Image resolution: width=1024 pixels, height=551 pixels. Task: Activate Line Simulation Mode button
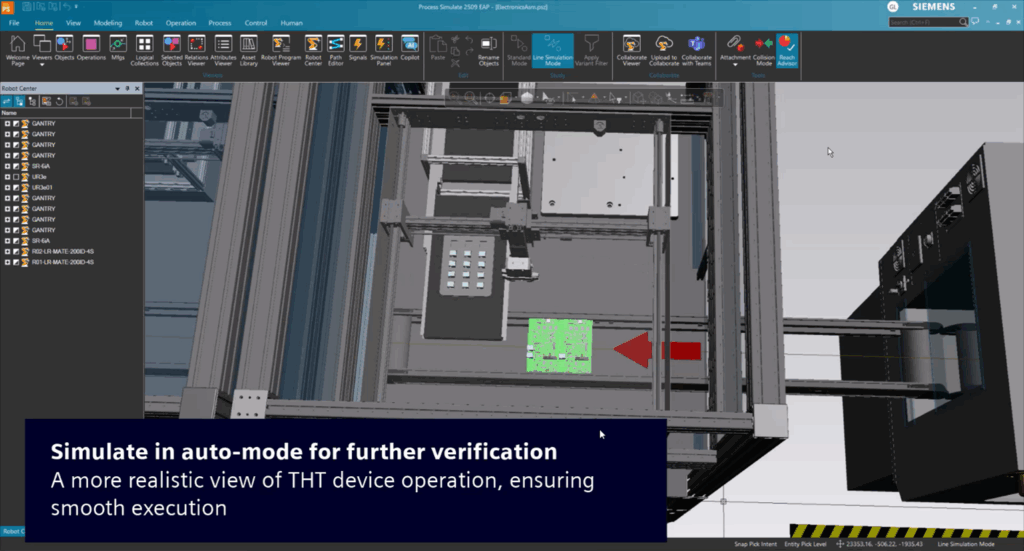pos(552,49)
